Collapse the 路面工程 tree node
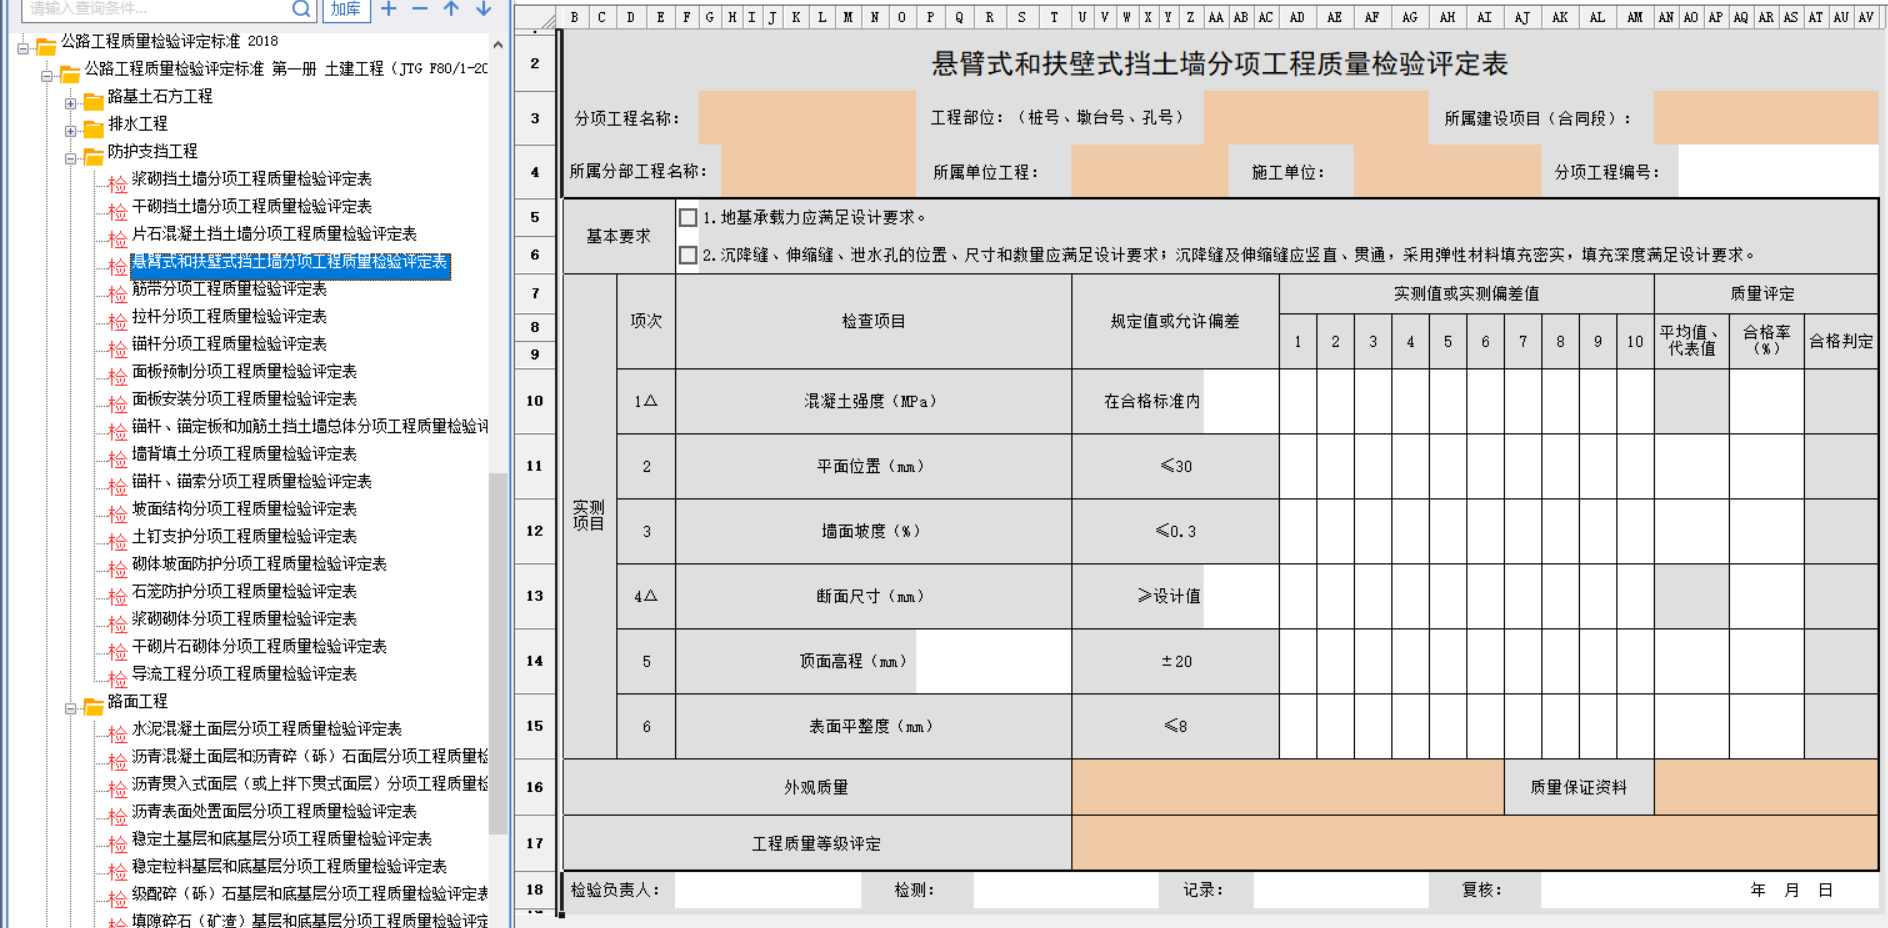1888x928 pixels. [70, 708]
